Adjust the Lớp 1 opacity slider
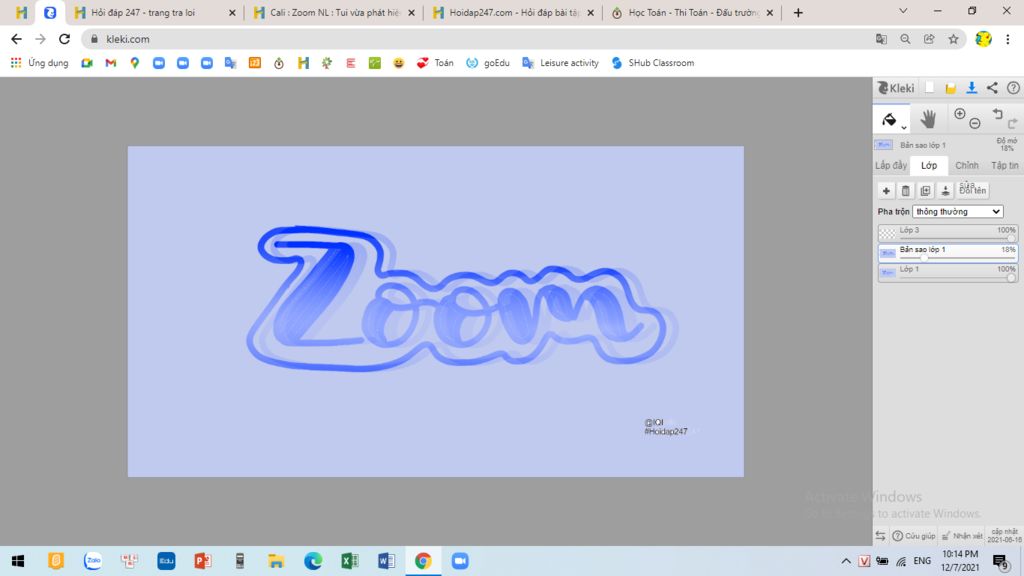The height and width of the screenshot is (576, 1024). [x=1011, y=278]
